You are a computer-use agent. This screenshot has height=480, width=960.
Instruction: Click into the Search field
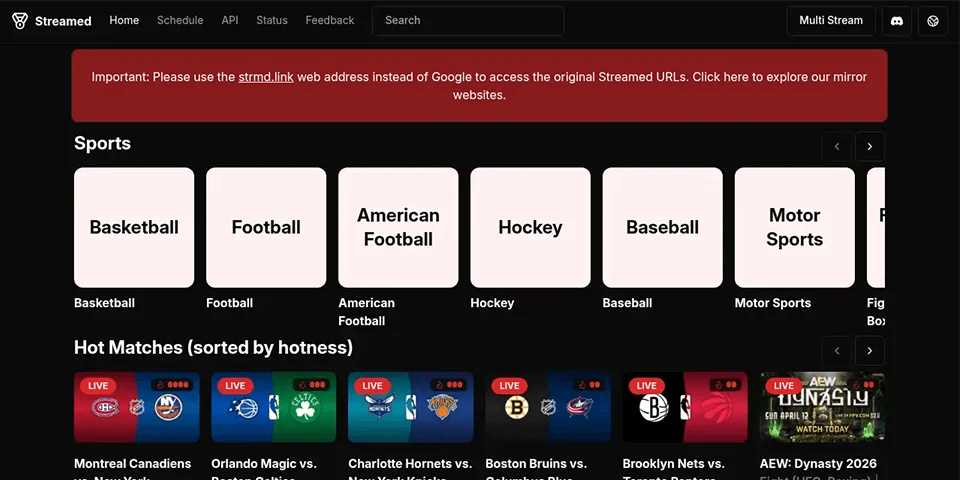point(468,21)
